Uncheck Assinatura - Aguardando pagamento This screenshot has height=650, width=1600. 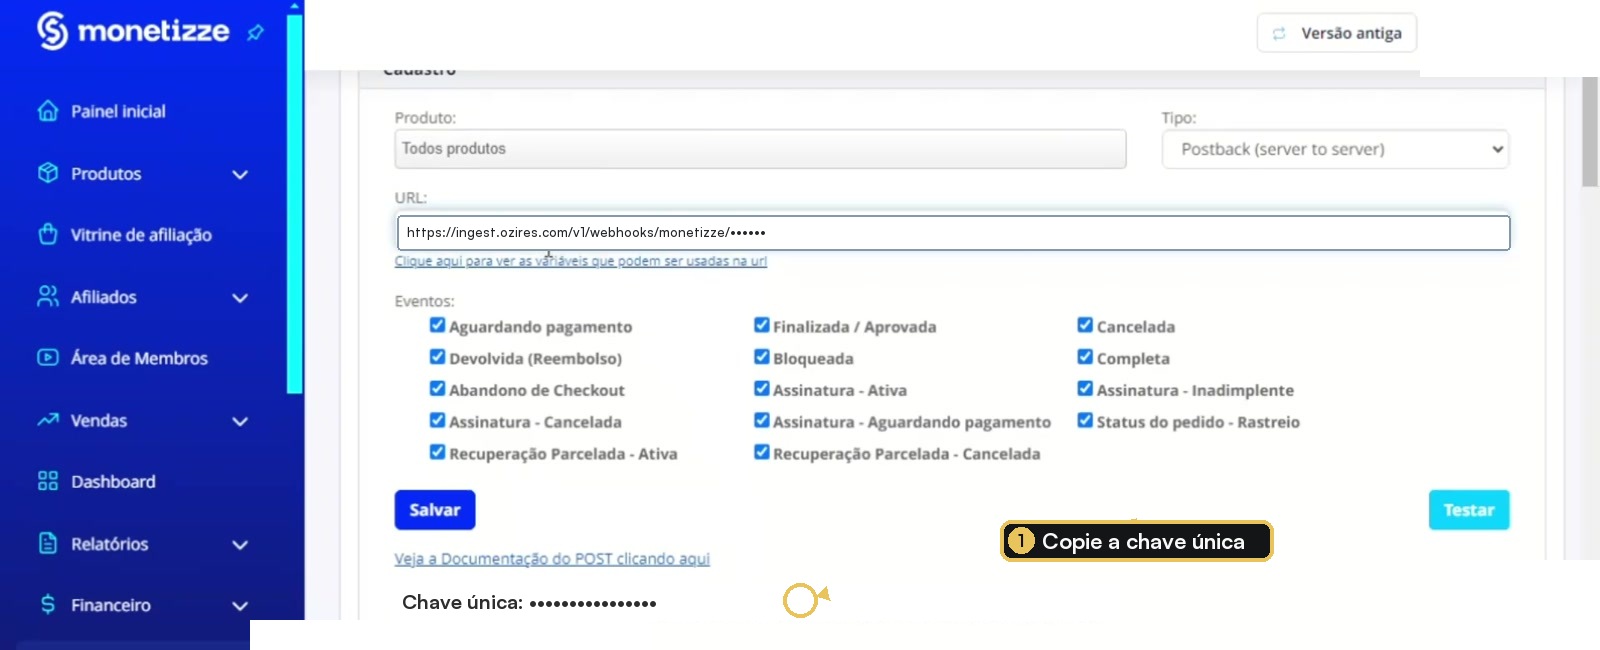click(x=761, y=420)
